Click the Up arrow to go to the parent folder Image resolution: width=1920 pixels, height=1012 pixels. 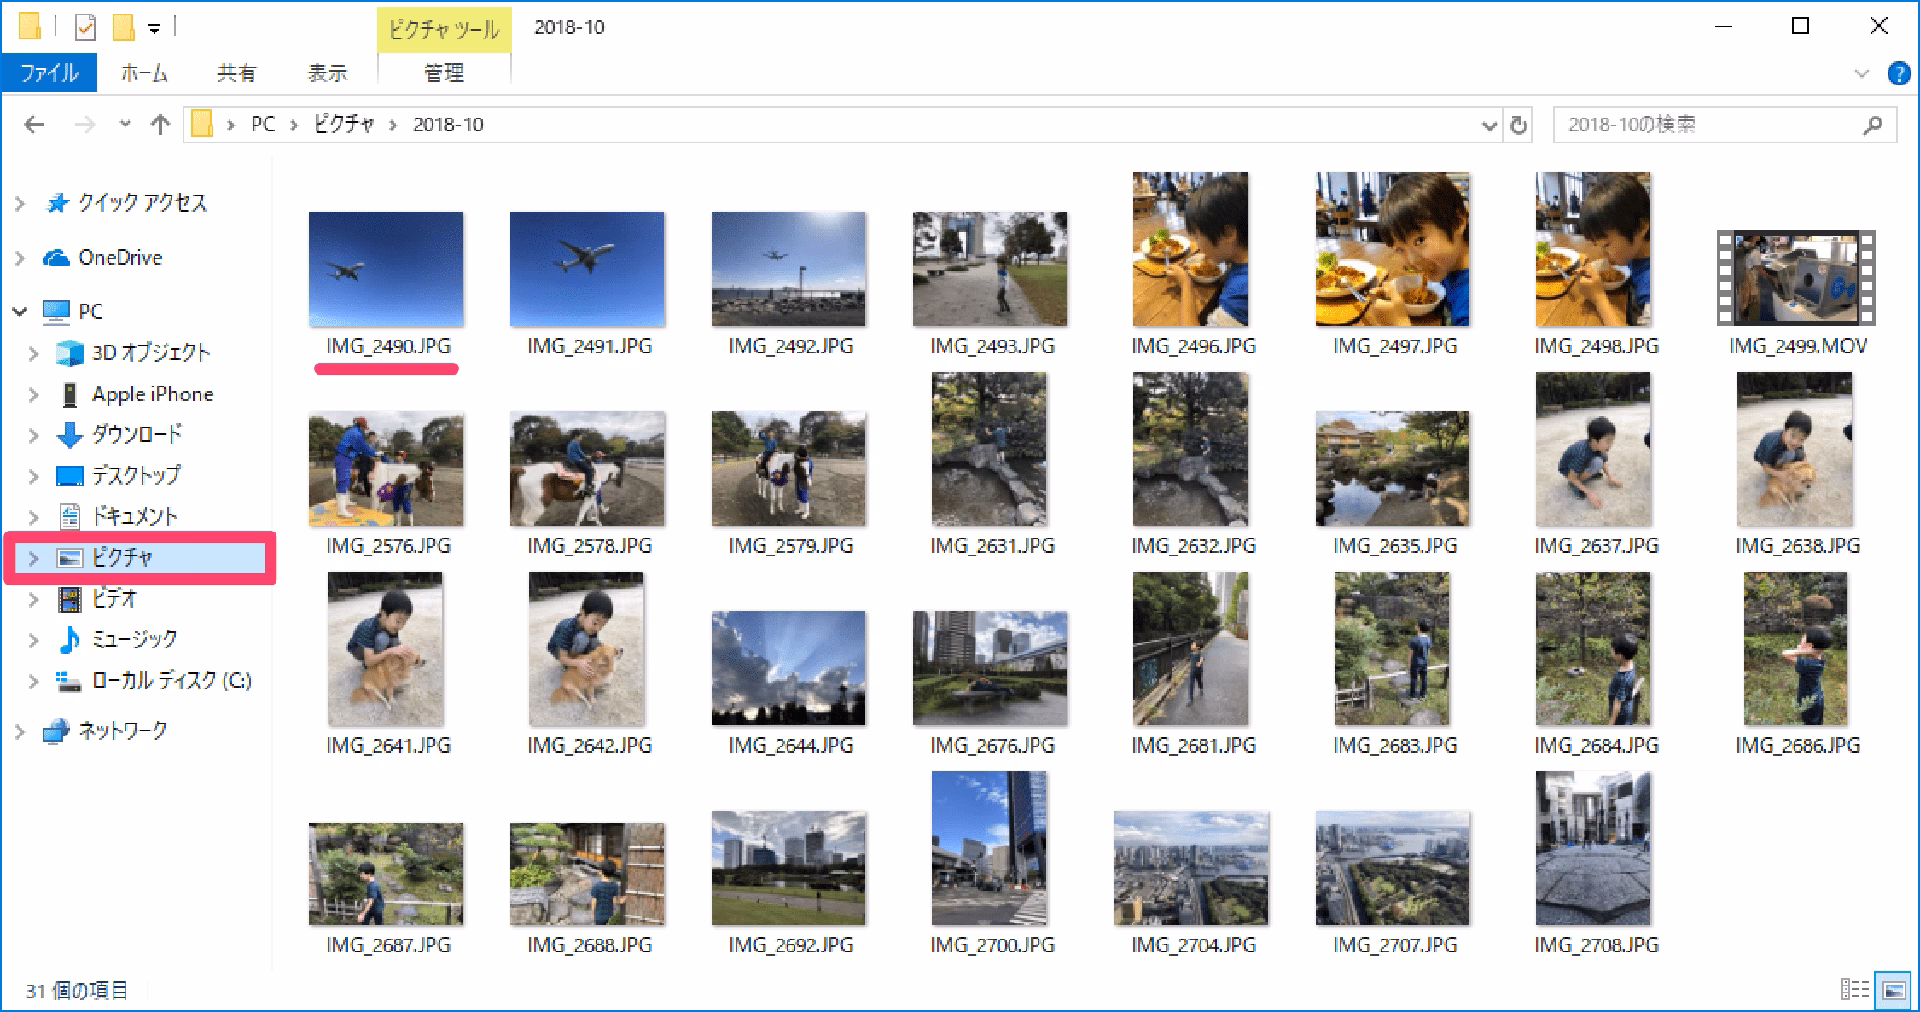point(161,124)
